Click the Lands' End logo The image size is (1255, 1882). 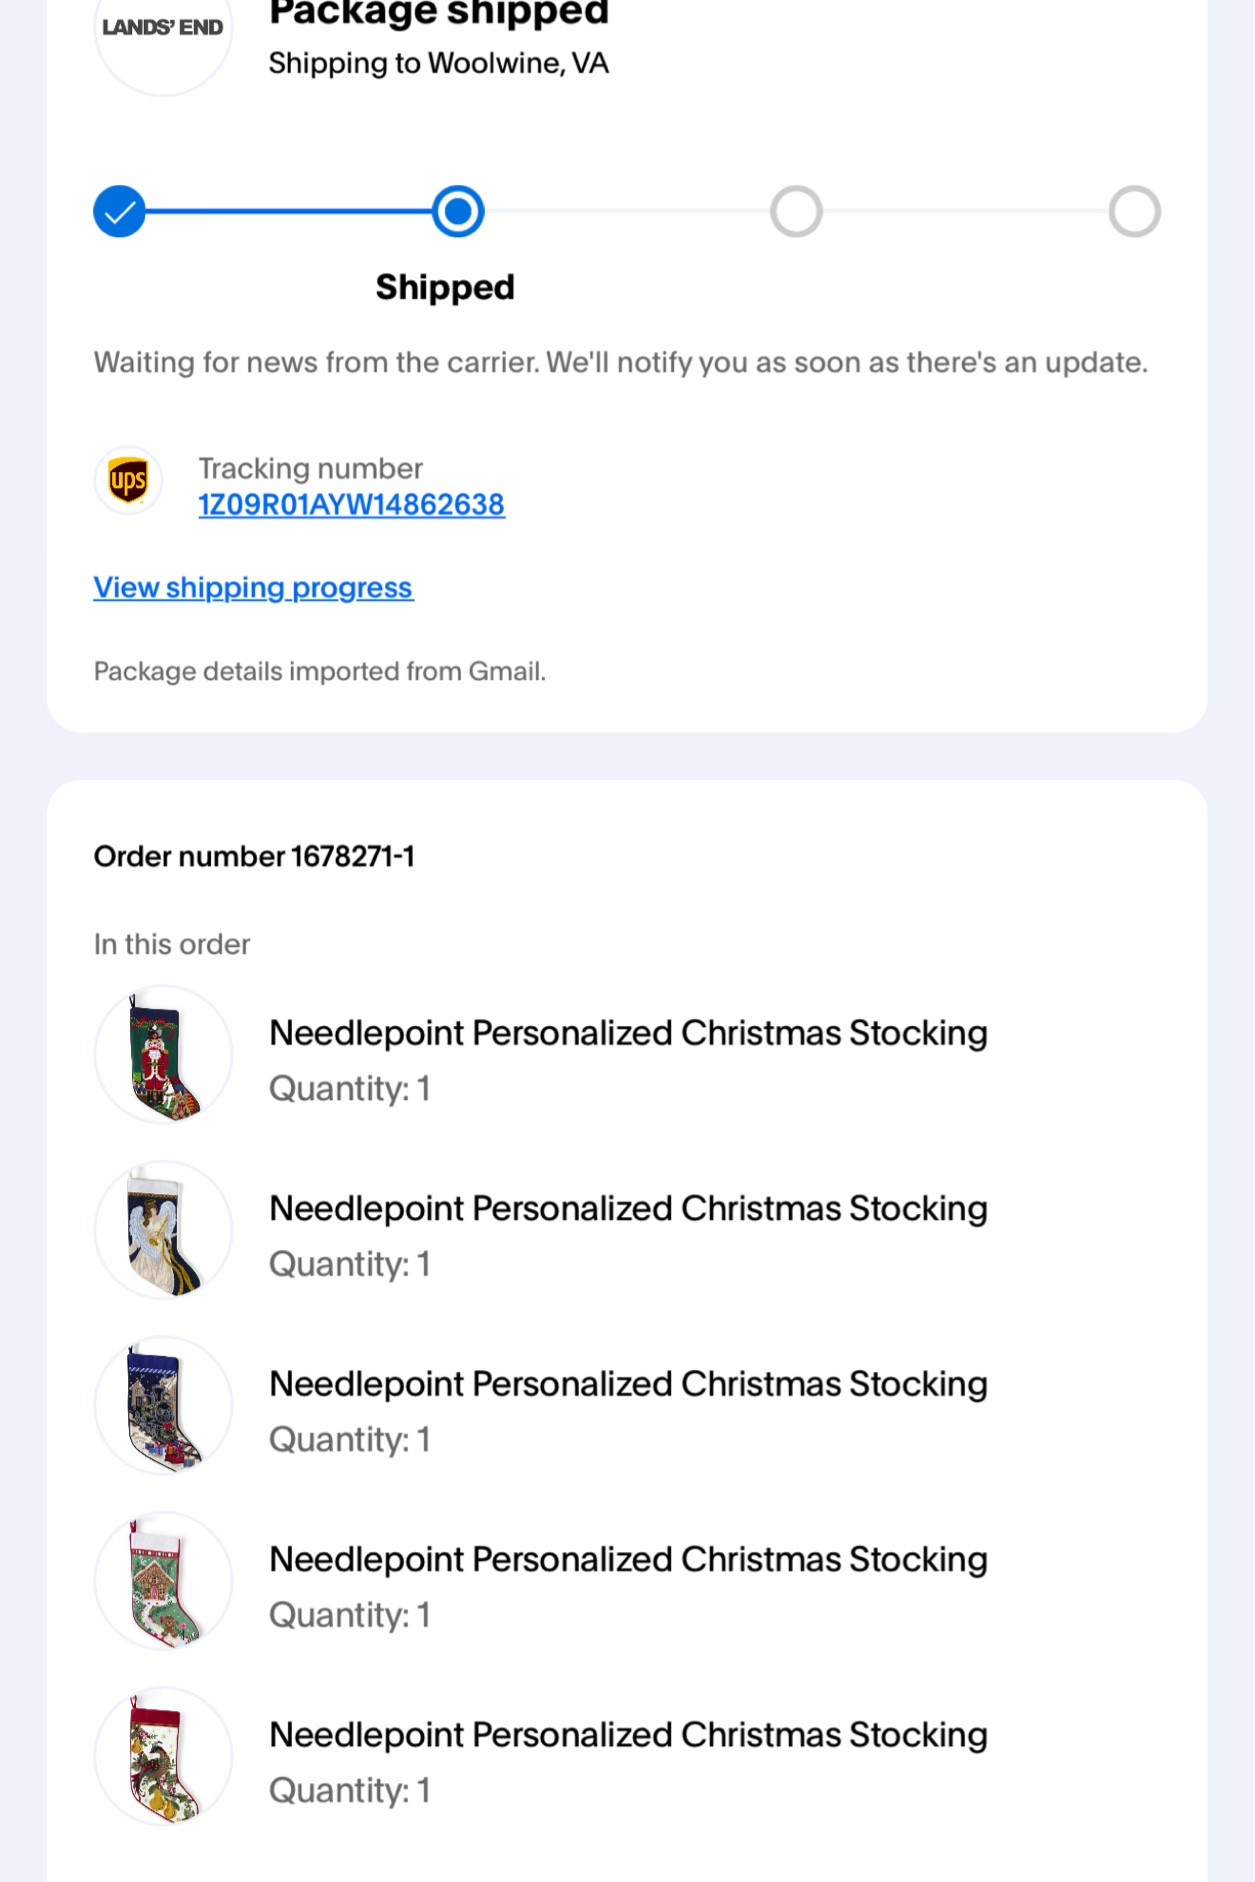coord(163,30)
